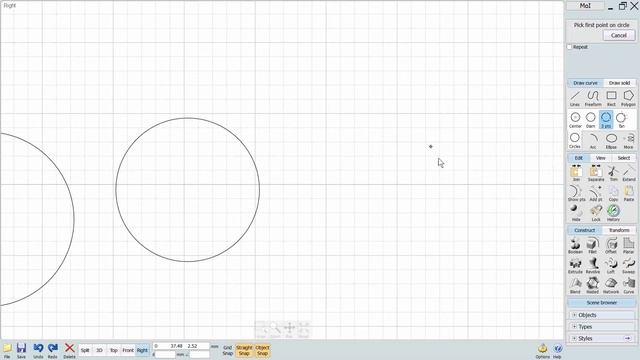The width and height of the screenshot is (640, 360).
Task: Select the Offset tool
Action: coord(611,245)
